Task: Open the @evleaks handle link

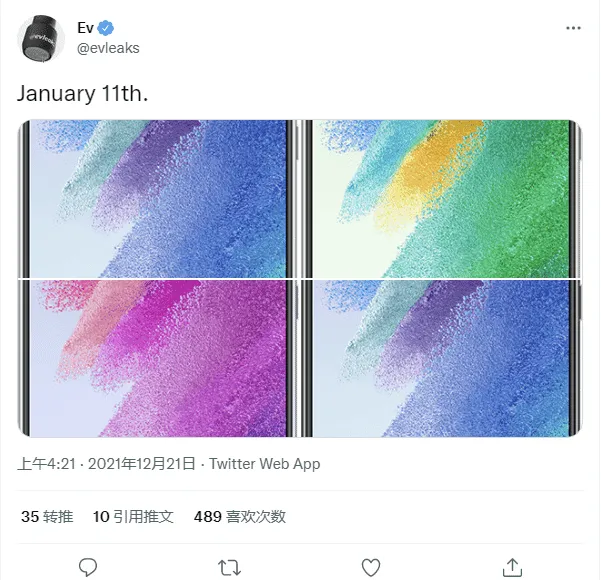Action: 108,48
